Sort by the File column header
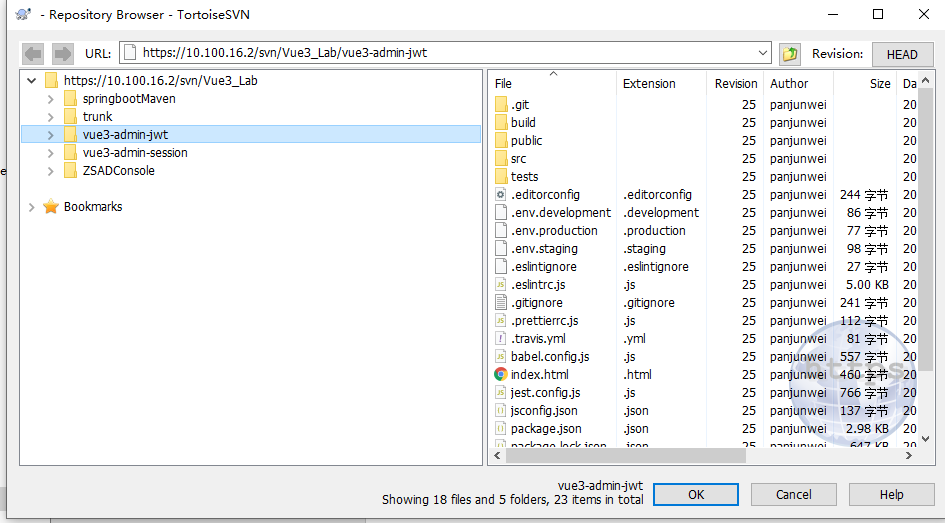The height and width of the screenshot is (523, 945). (x=553, y=83)
